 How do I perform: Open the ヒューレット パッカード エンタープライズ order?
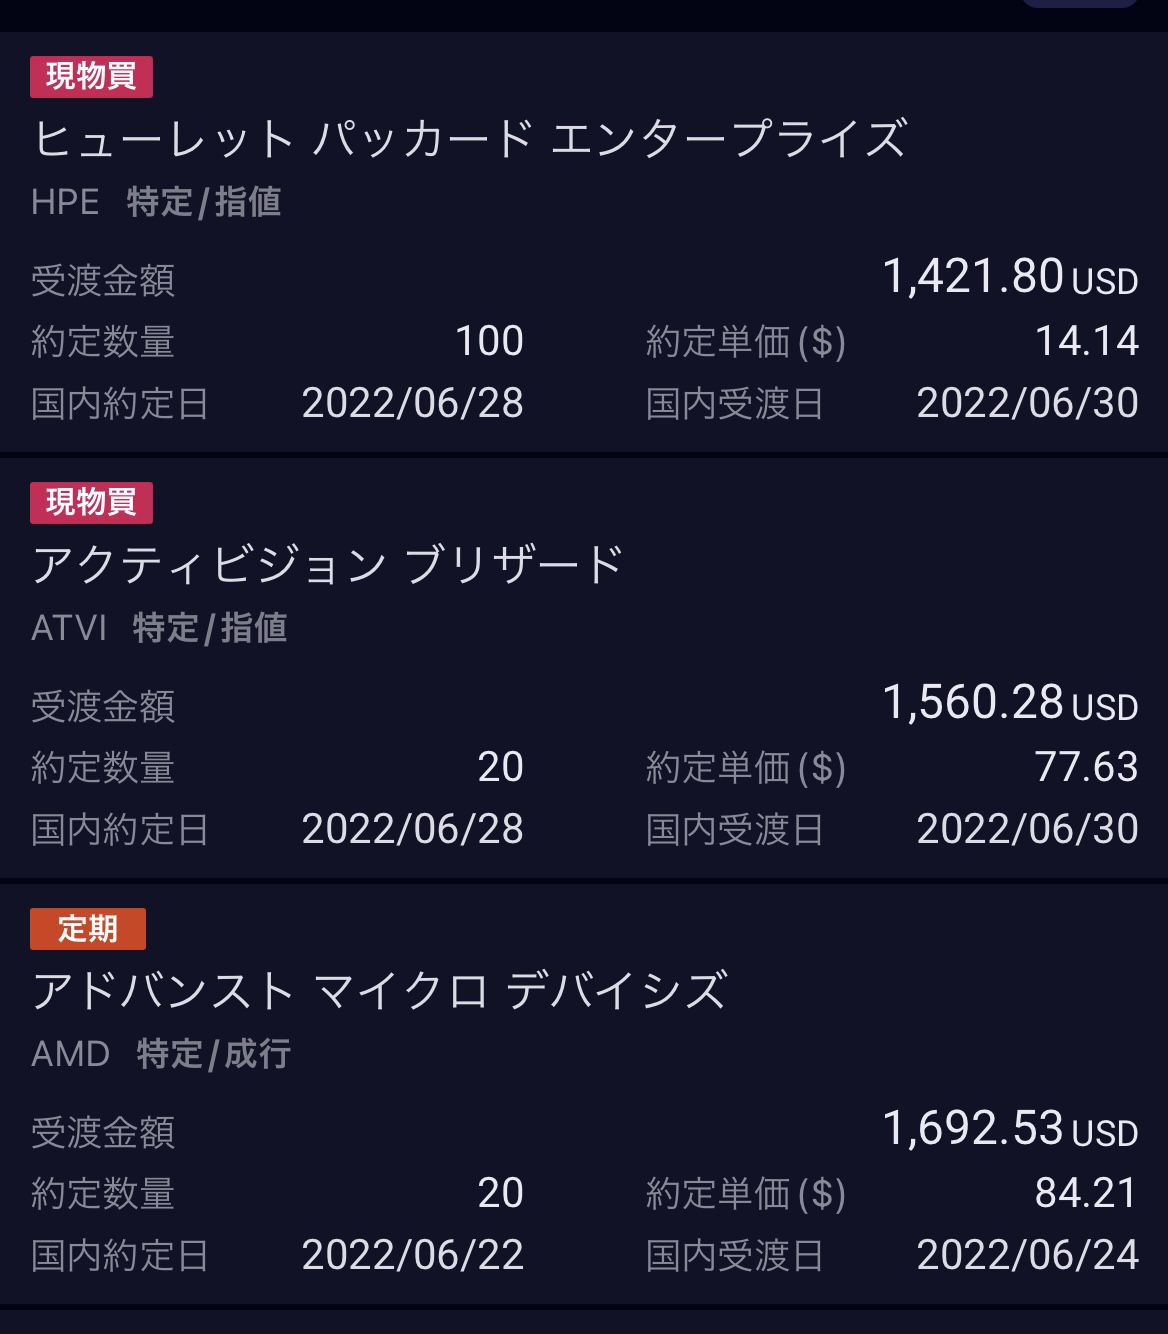(x=470, y=139)
